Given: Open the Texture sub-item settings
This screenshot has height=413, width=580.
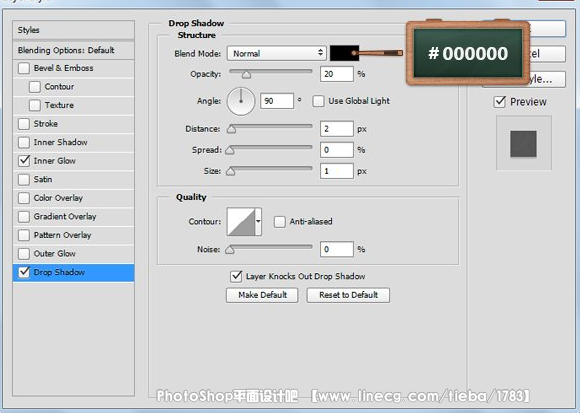Looking at the screenshot, I should click(x=59, y=105).
